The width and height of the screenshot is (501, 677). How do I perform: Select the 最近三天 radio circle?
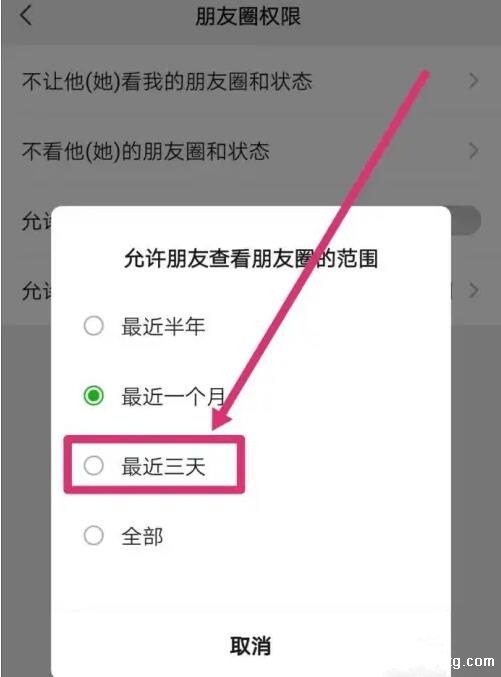pos(94,465)
